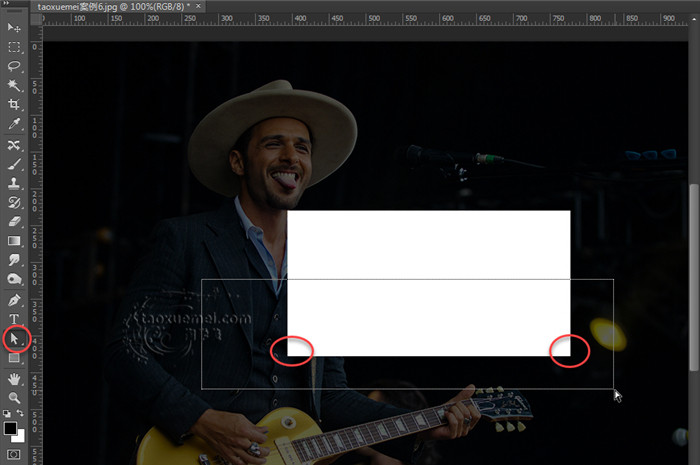This screenshot has width=700, height=465.
Task: Select the Brush tool
Action: point(14,164)
